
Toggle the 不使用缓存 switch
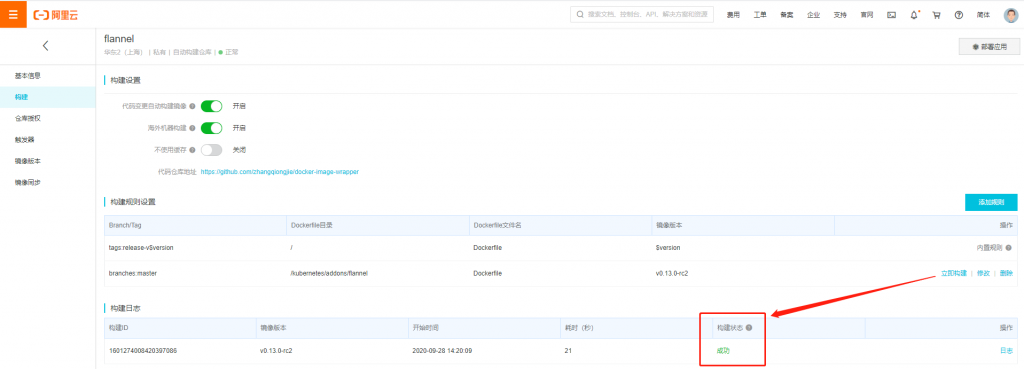pos(212,150)
